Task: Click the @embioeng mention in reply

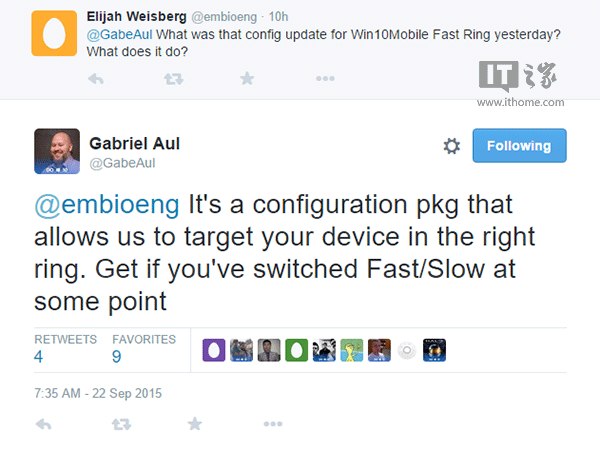Action: [x=109, y=206]
